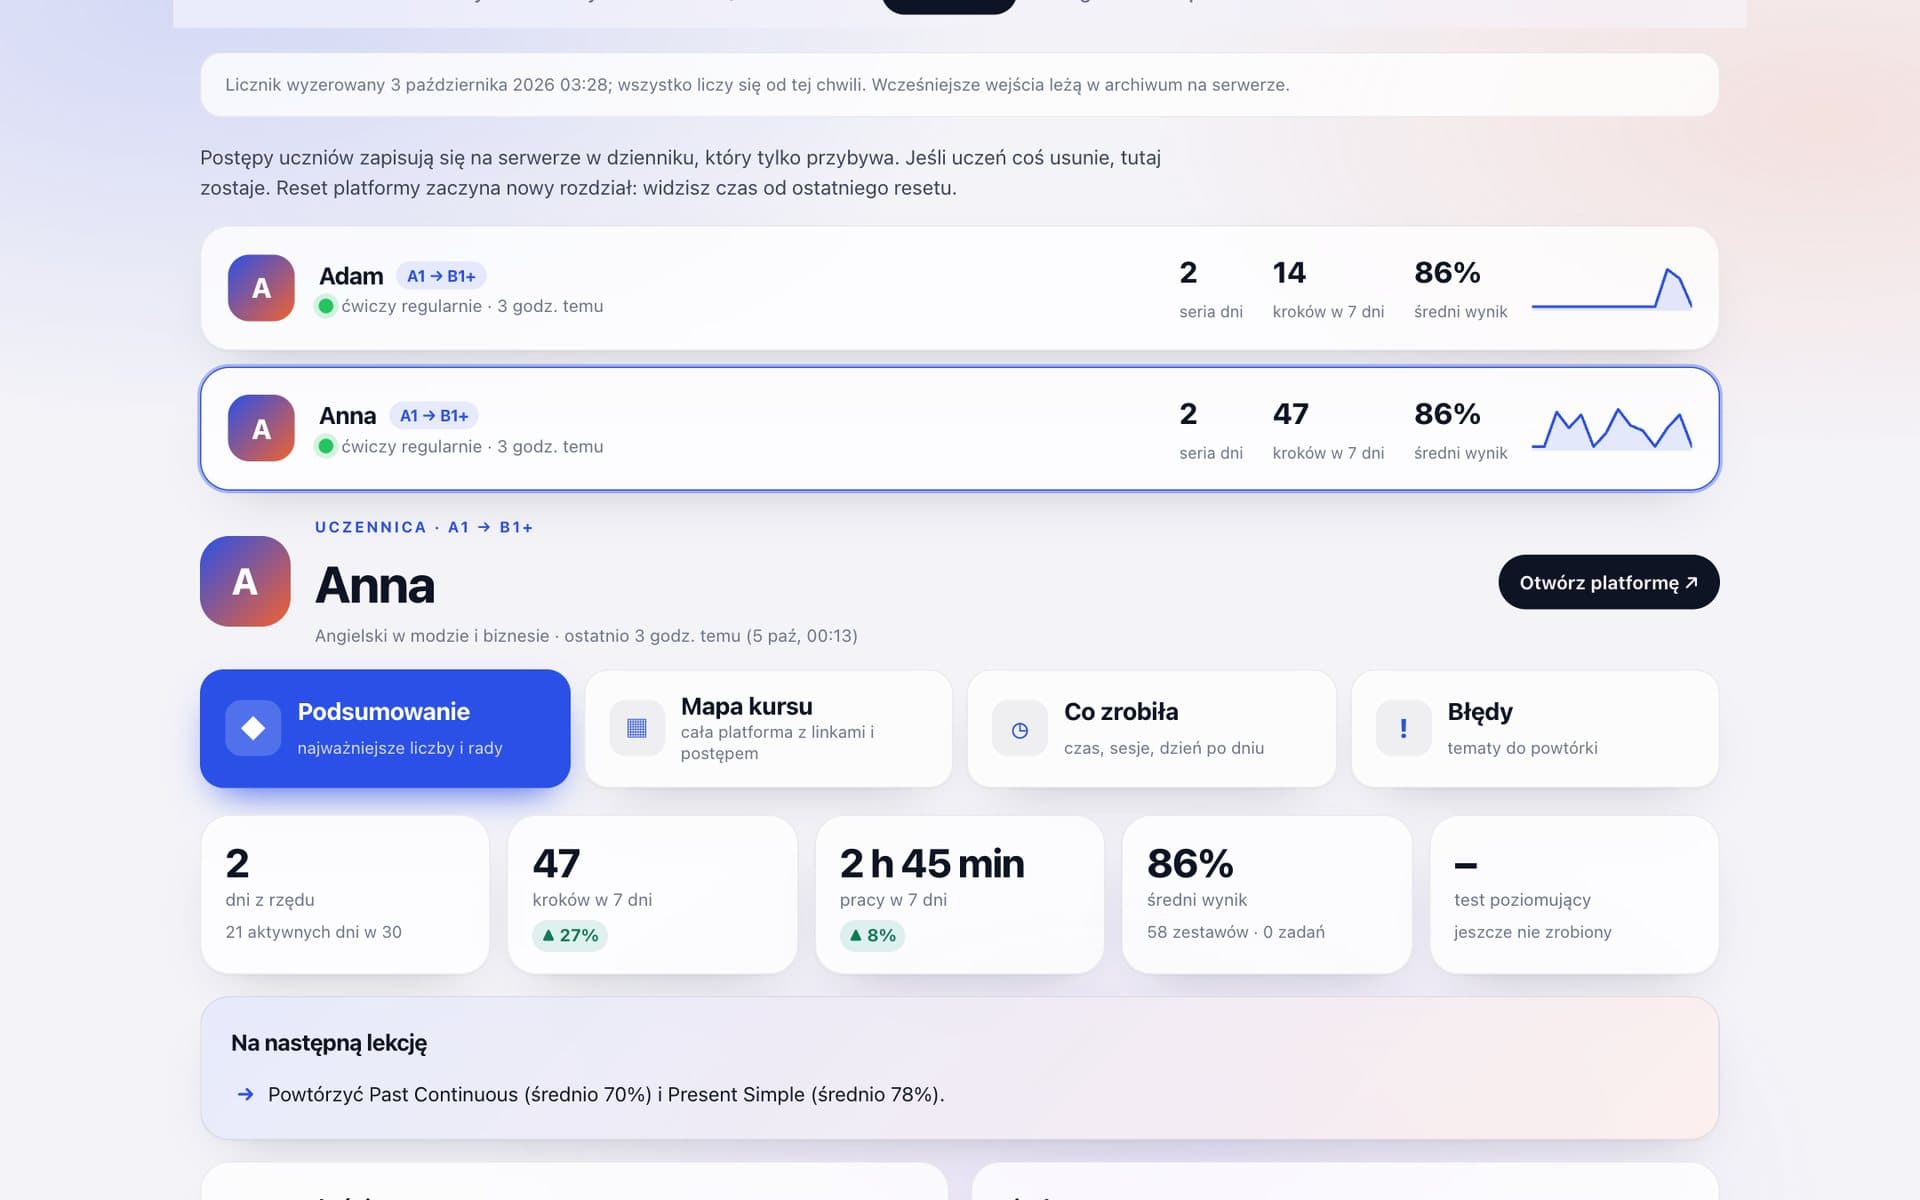
Task: Click the 86% średni wynik stat card
Action: (x=1266, y=894)
